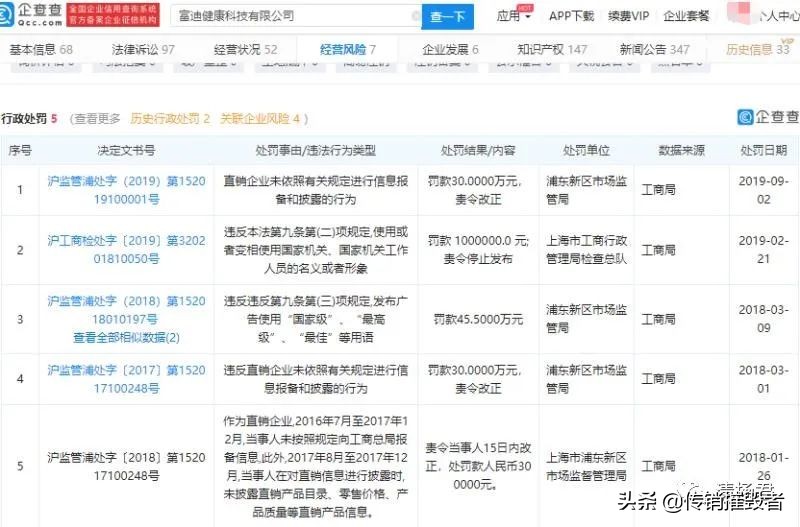The width and height of the screenshot is (800, 527).
Task: Switch to the 基本信息 68 tab
Action: pyautogui.click(x=41, y=49)
